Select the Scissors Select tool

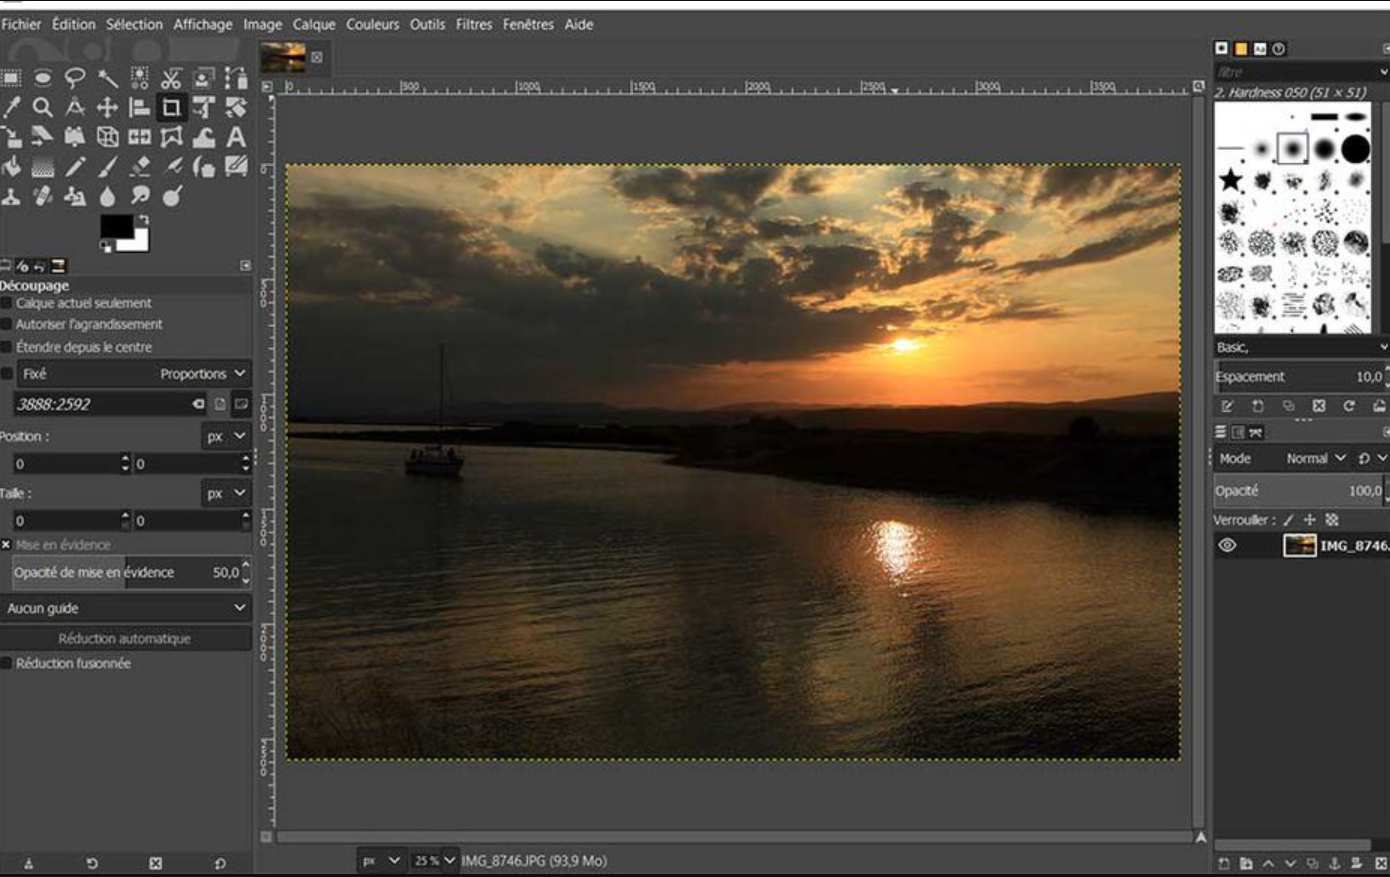click(x=171, y=78)
